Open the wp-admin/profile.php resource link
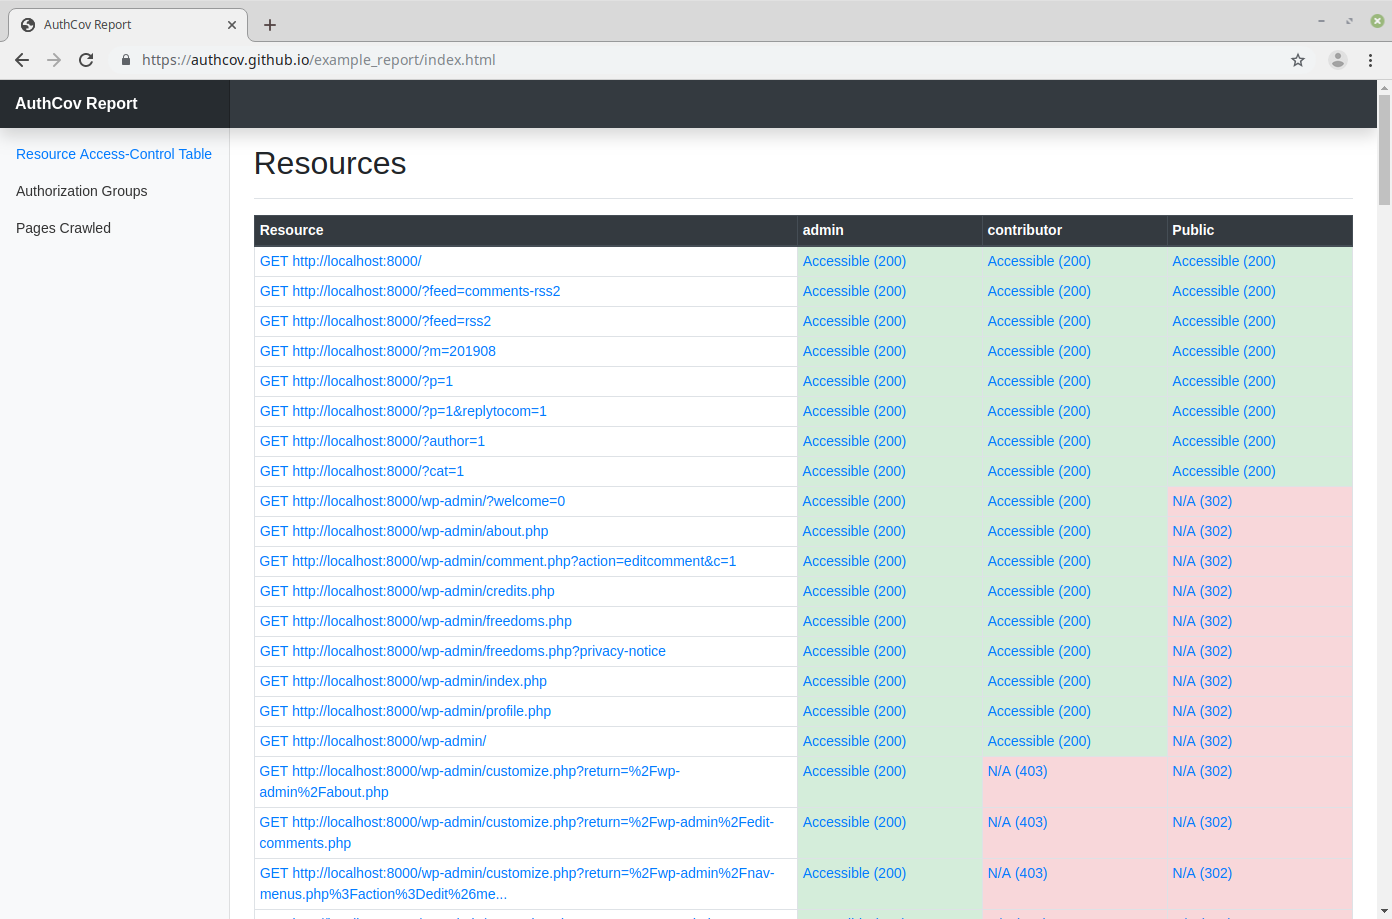 405,711
